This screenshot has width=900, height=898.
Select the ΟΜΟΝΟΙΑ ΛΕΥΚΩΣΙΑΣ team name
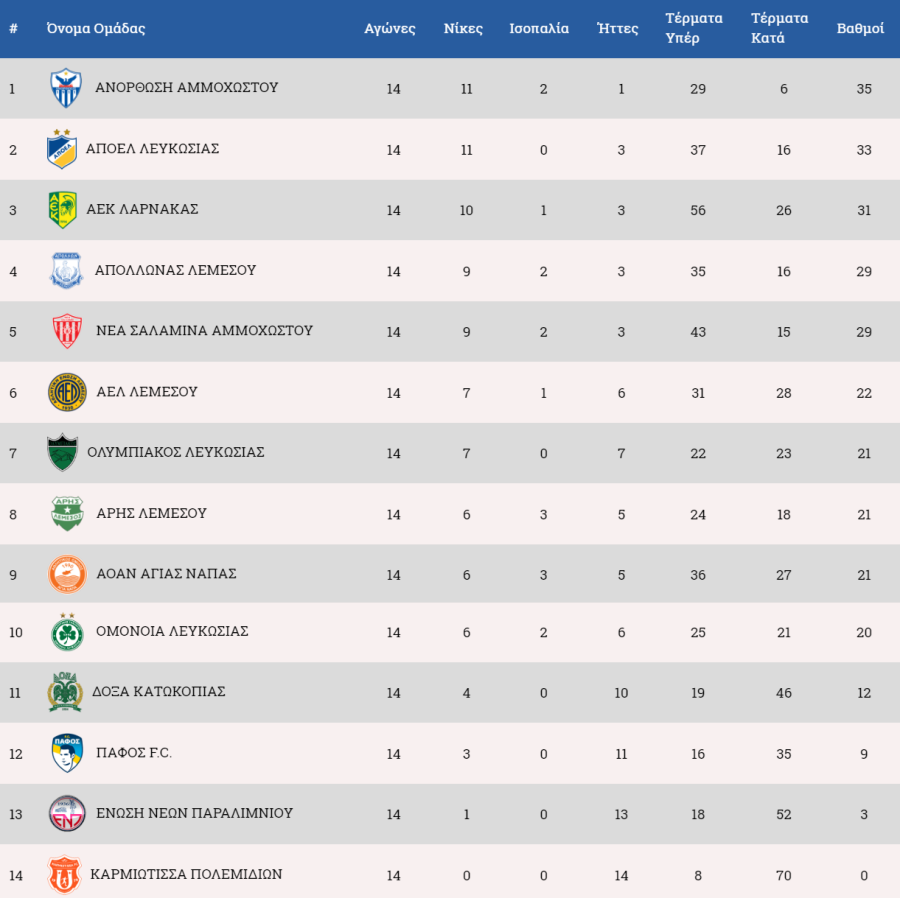pyautogui.click(x=172, y=631)
